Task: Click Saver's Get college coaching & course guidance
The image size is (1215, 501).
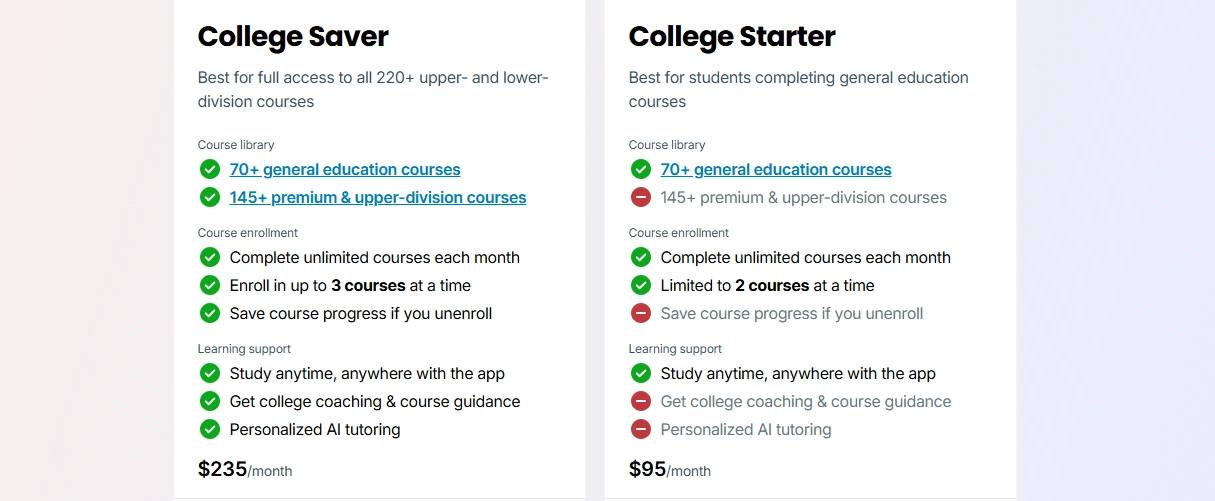Action: point(374,402)
